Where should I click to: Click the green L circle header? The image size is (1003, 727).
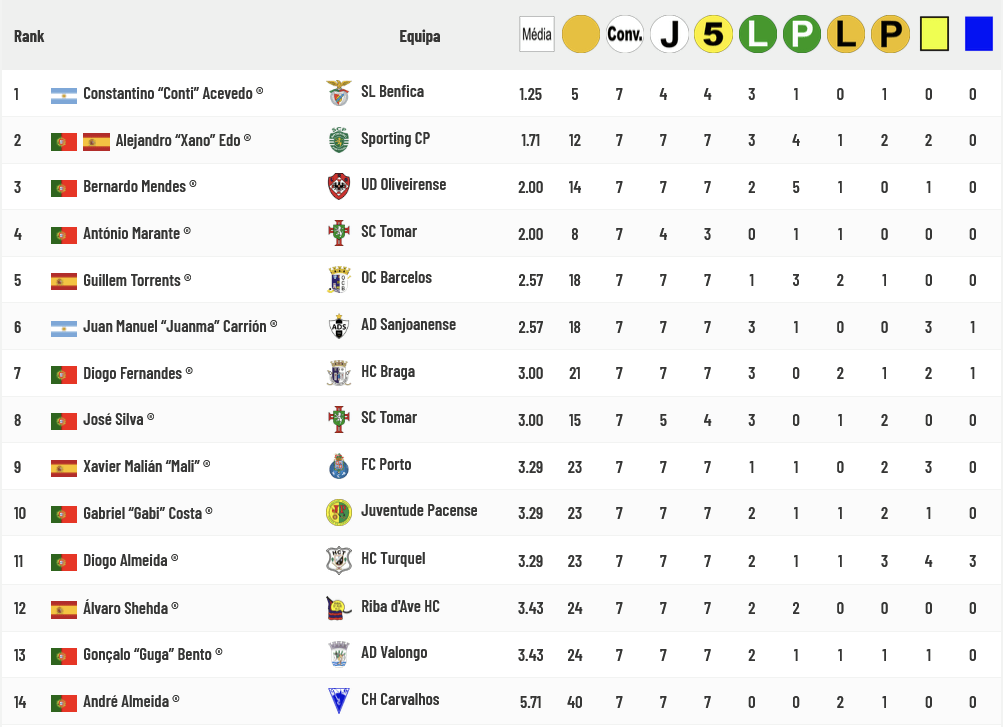tap(757, 35)
